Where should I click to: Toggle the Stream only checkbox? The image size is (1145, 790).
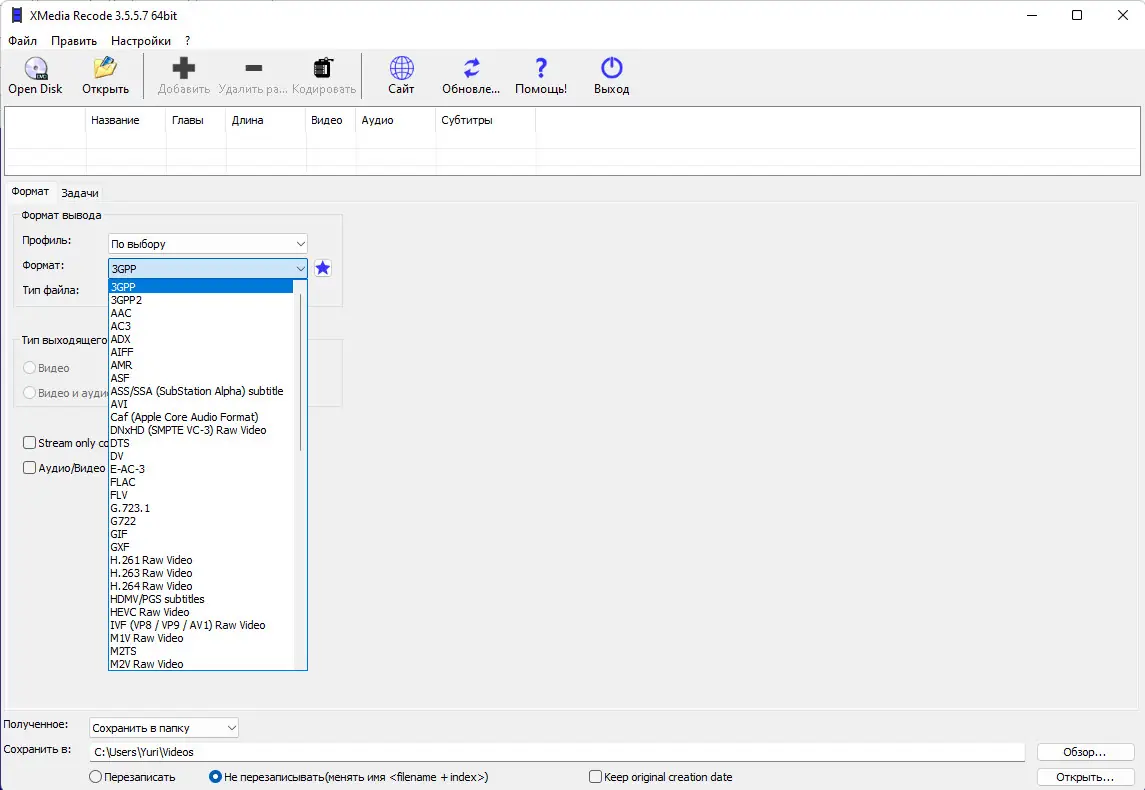[x=29, y=442]
